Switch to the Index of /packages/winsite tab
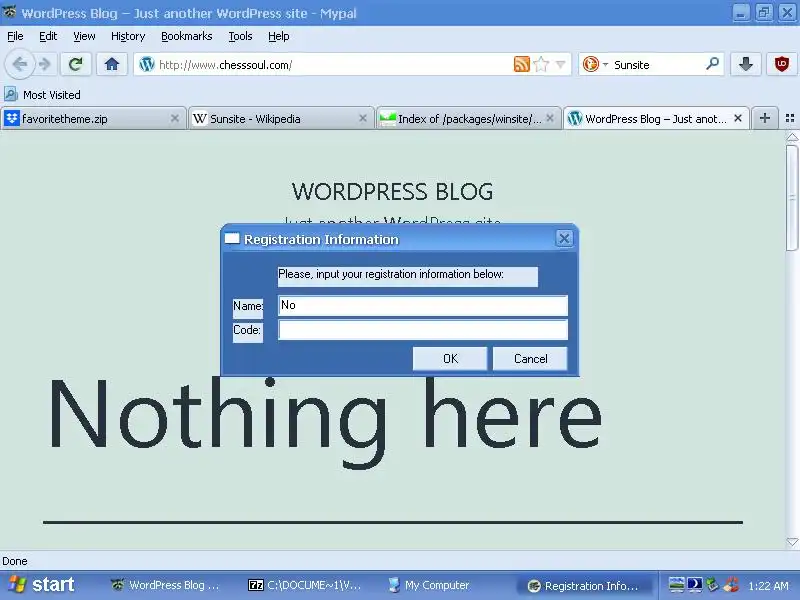The width and height of the screenshot is (800, 600). pyautogui.click(x=468, y=118)
